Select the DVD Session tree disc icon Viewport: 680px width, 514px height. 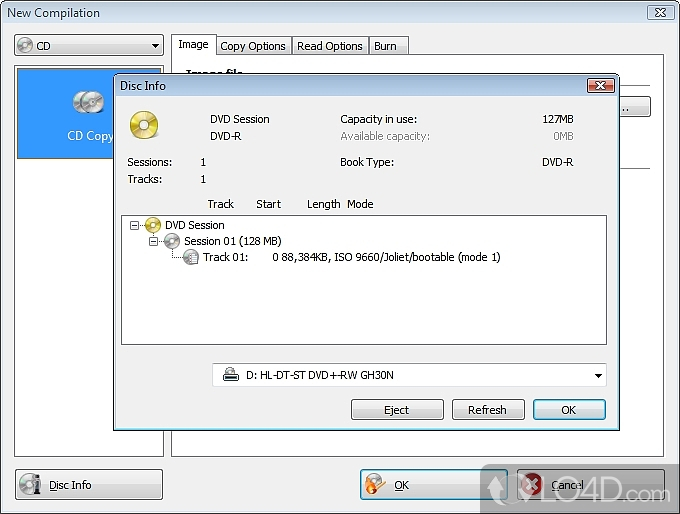153,225
